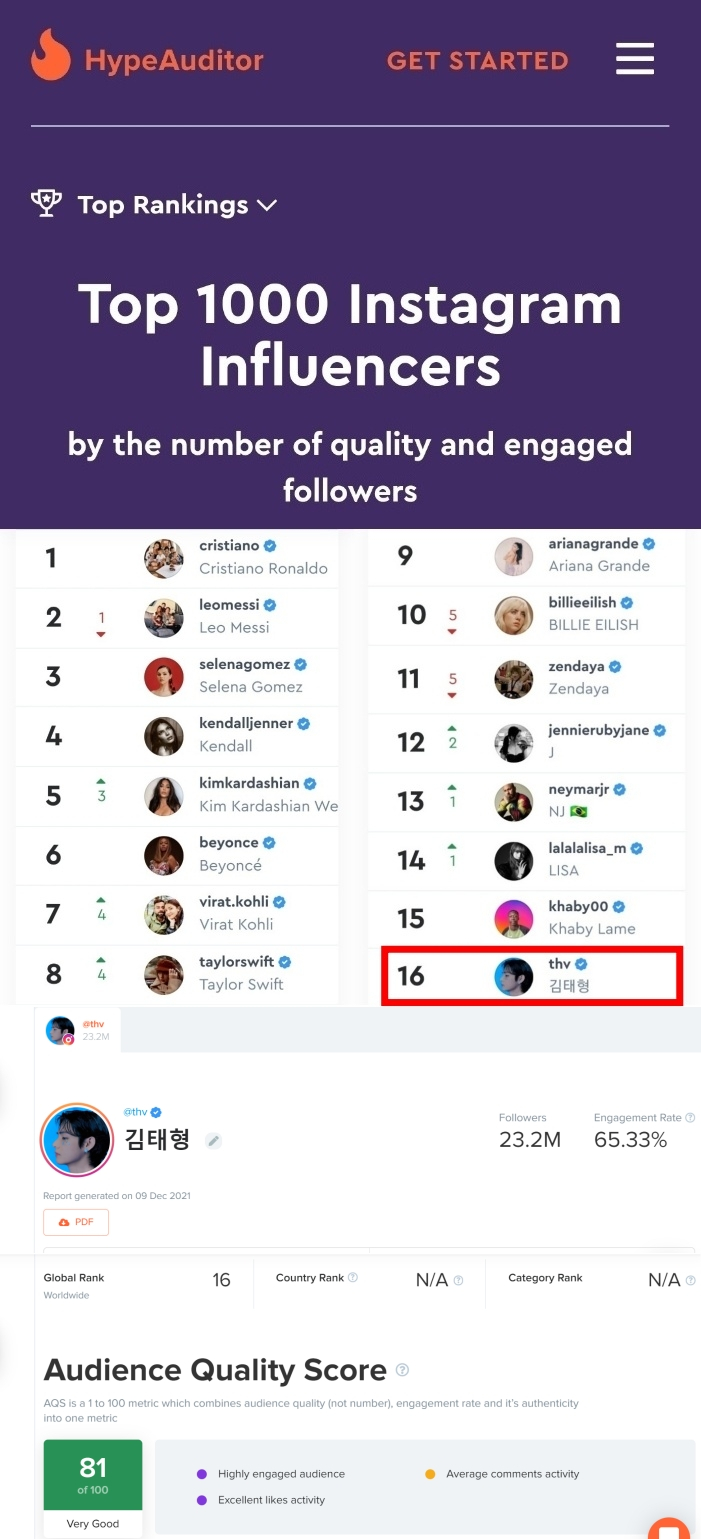Click the GET STARTED link

point(478,61)
